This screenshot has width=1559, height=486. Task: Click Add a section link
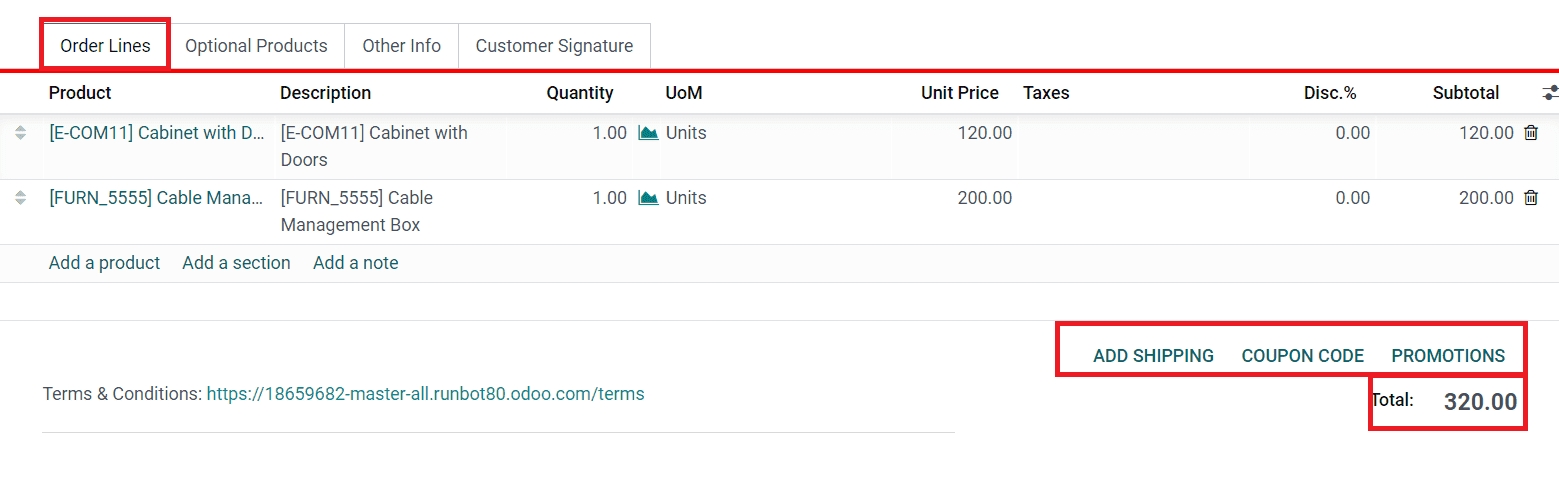pos(236,263)
